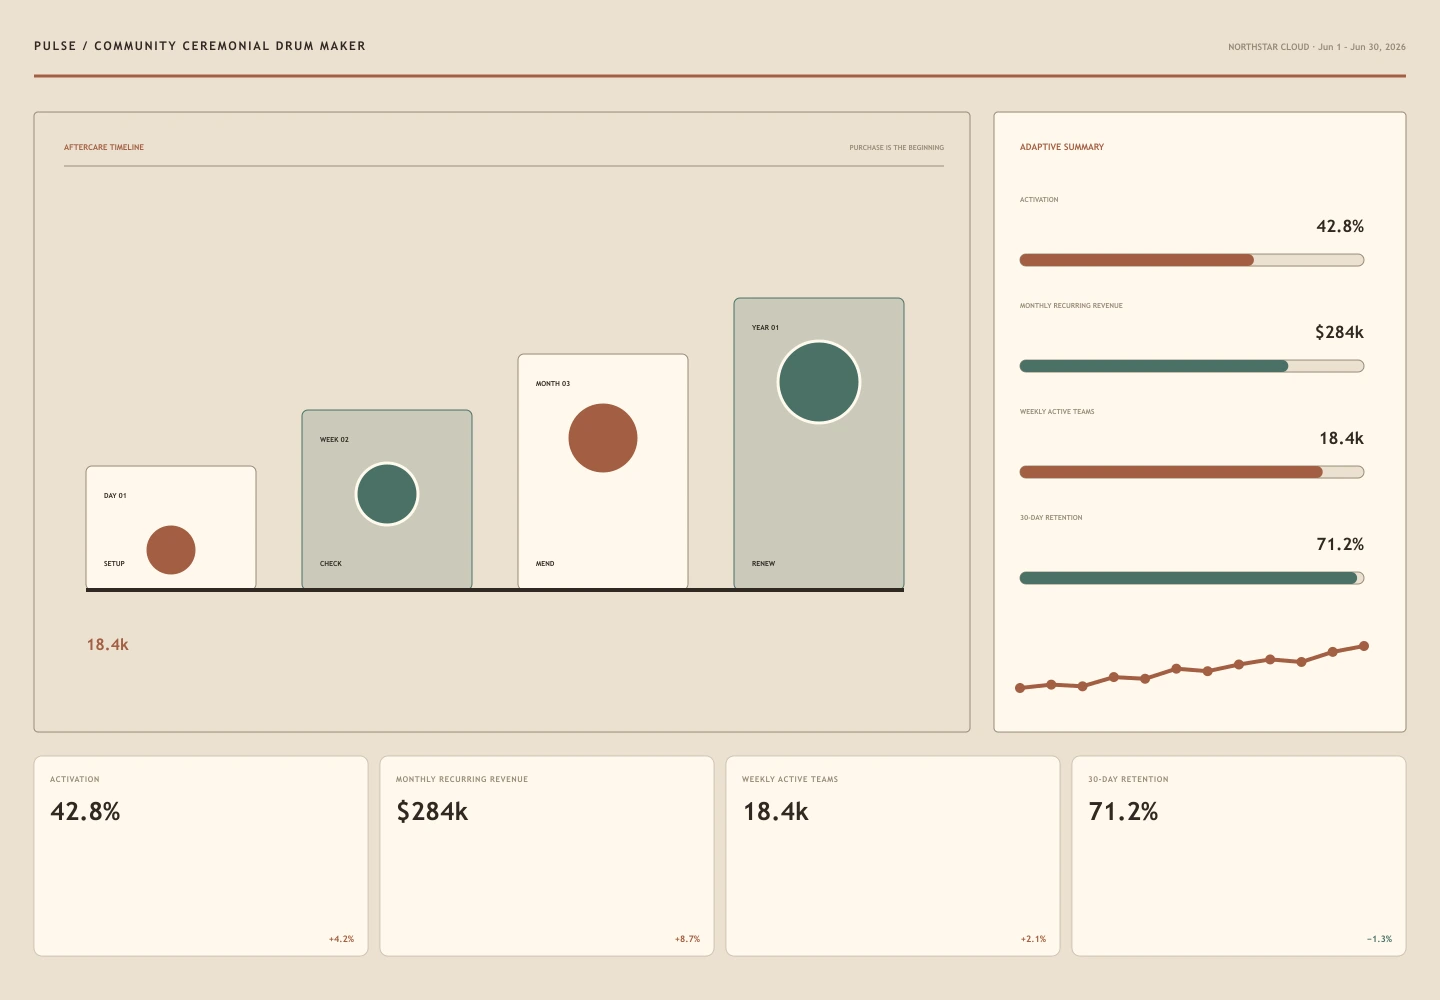
Task: Click the "$284k" value in Adaptive Summary
Action: [x=1340, y=333]
